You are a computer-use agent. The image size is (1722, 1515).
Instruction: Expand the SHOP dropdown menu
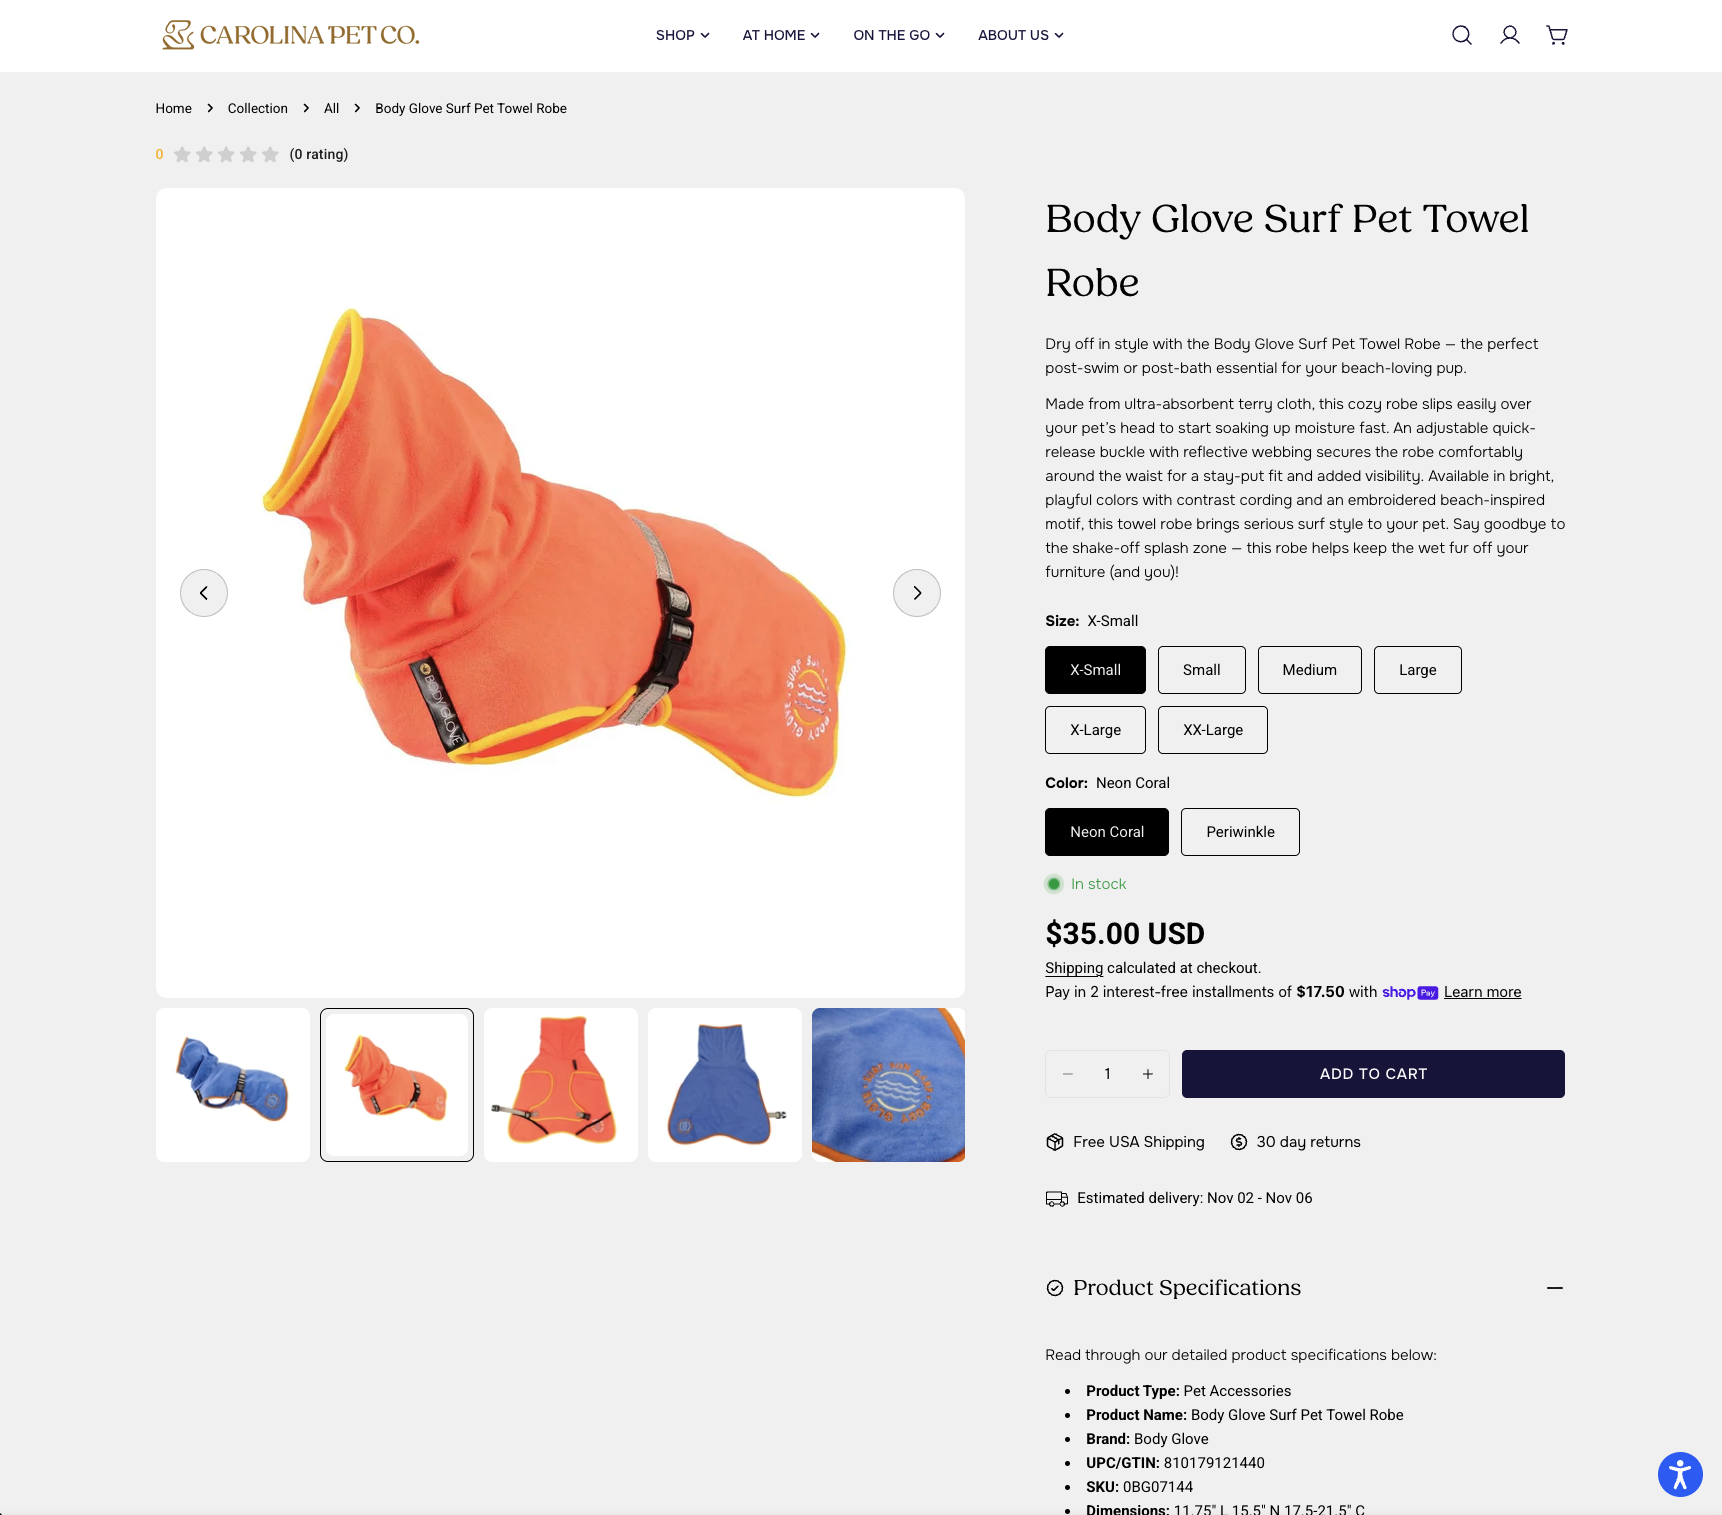pyautogui.click(x=683, y=35)
